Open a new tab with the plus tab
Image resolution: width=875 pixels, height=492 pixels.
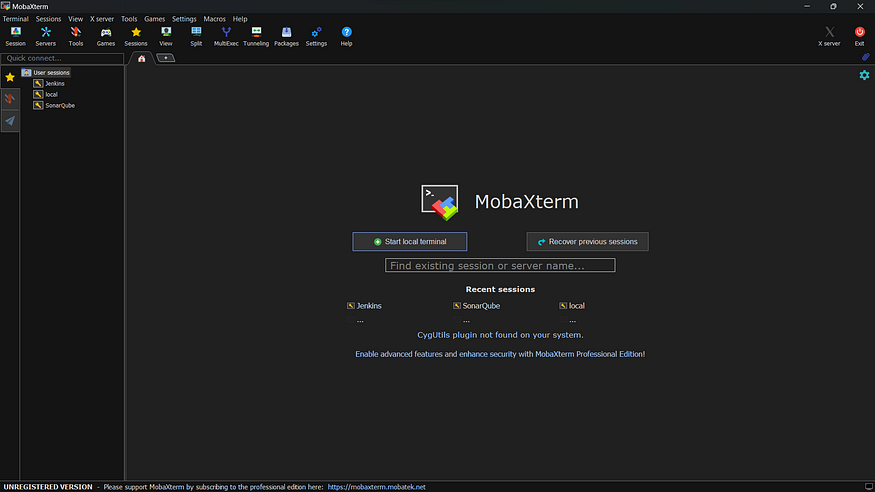coord(166,58)
